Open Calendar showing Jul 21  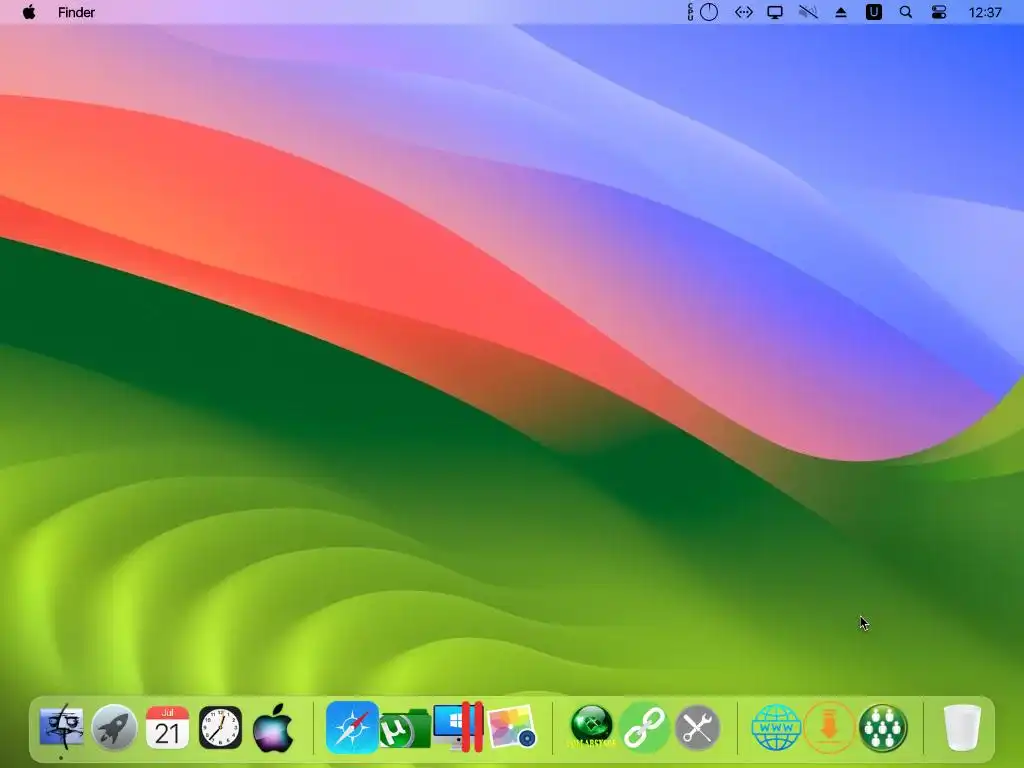[x=167, y=727]
